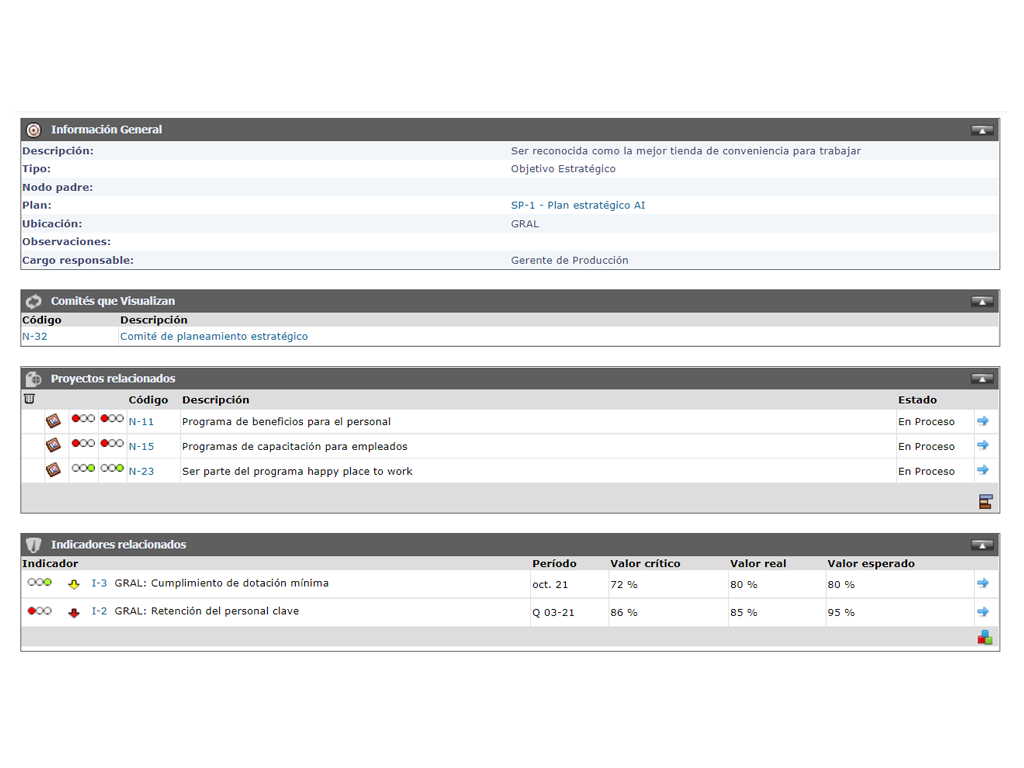Click the Proyectos relacionados header icon
Screen dimensions: 1024x768
[33, 379]
